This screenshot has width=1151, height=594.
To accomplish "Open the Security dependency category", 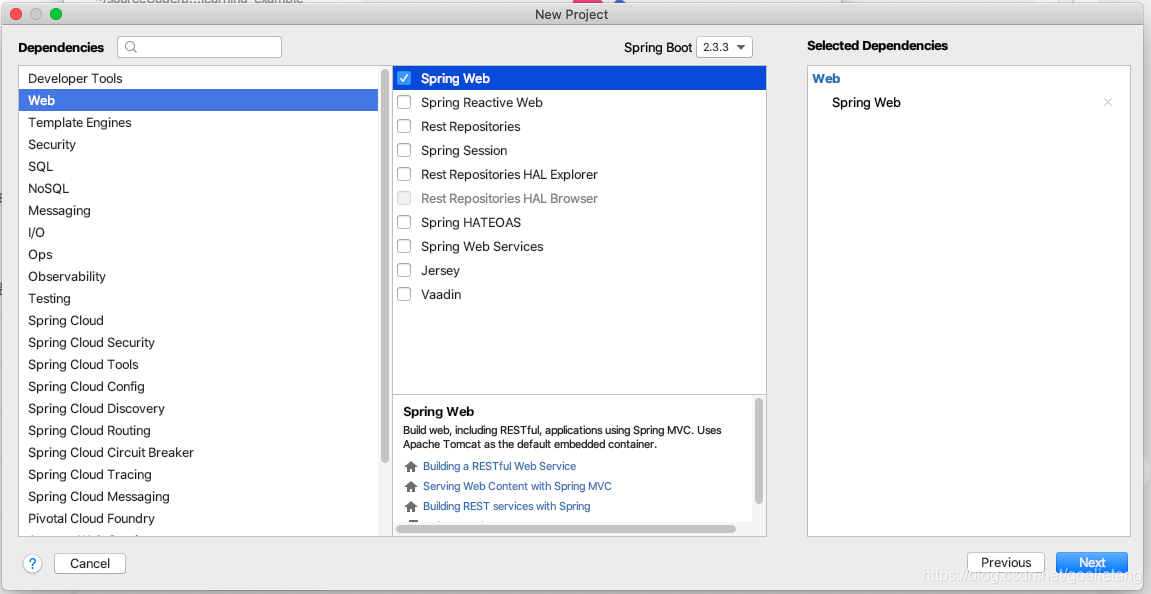I will (52, 144).
